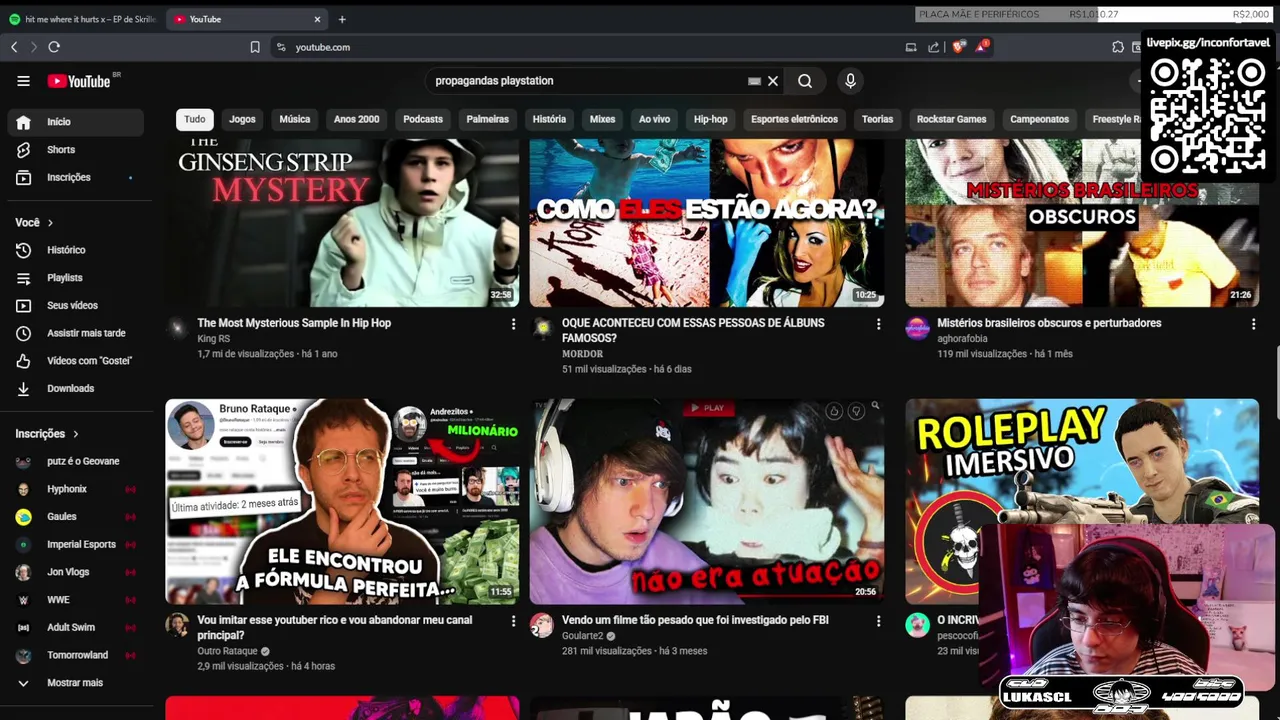Open options for Vendo um filme video
The height and width of the screenshot is (720, 1280).
pos(878,621)
